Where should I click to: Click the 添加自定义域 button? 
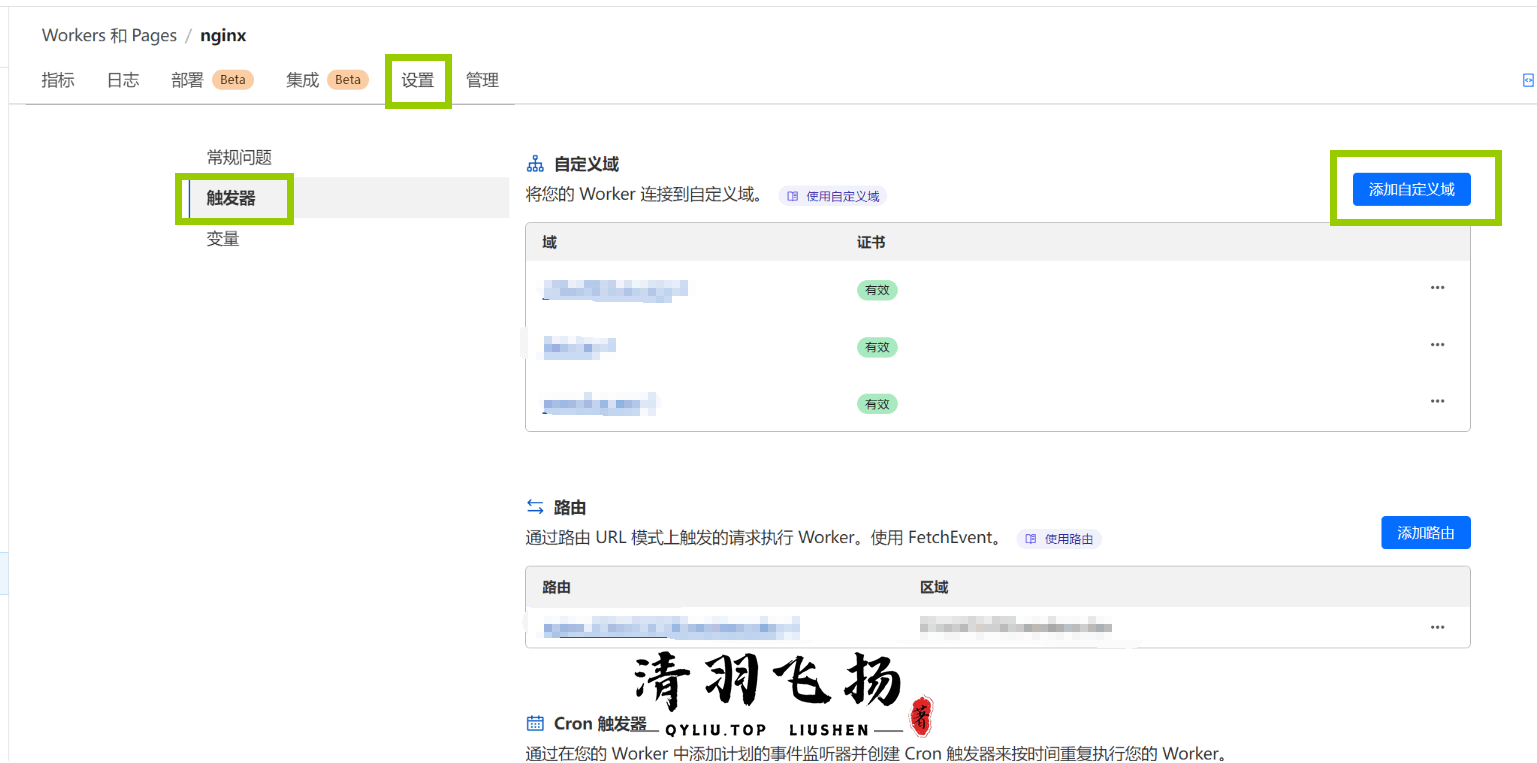point(1411,189)
